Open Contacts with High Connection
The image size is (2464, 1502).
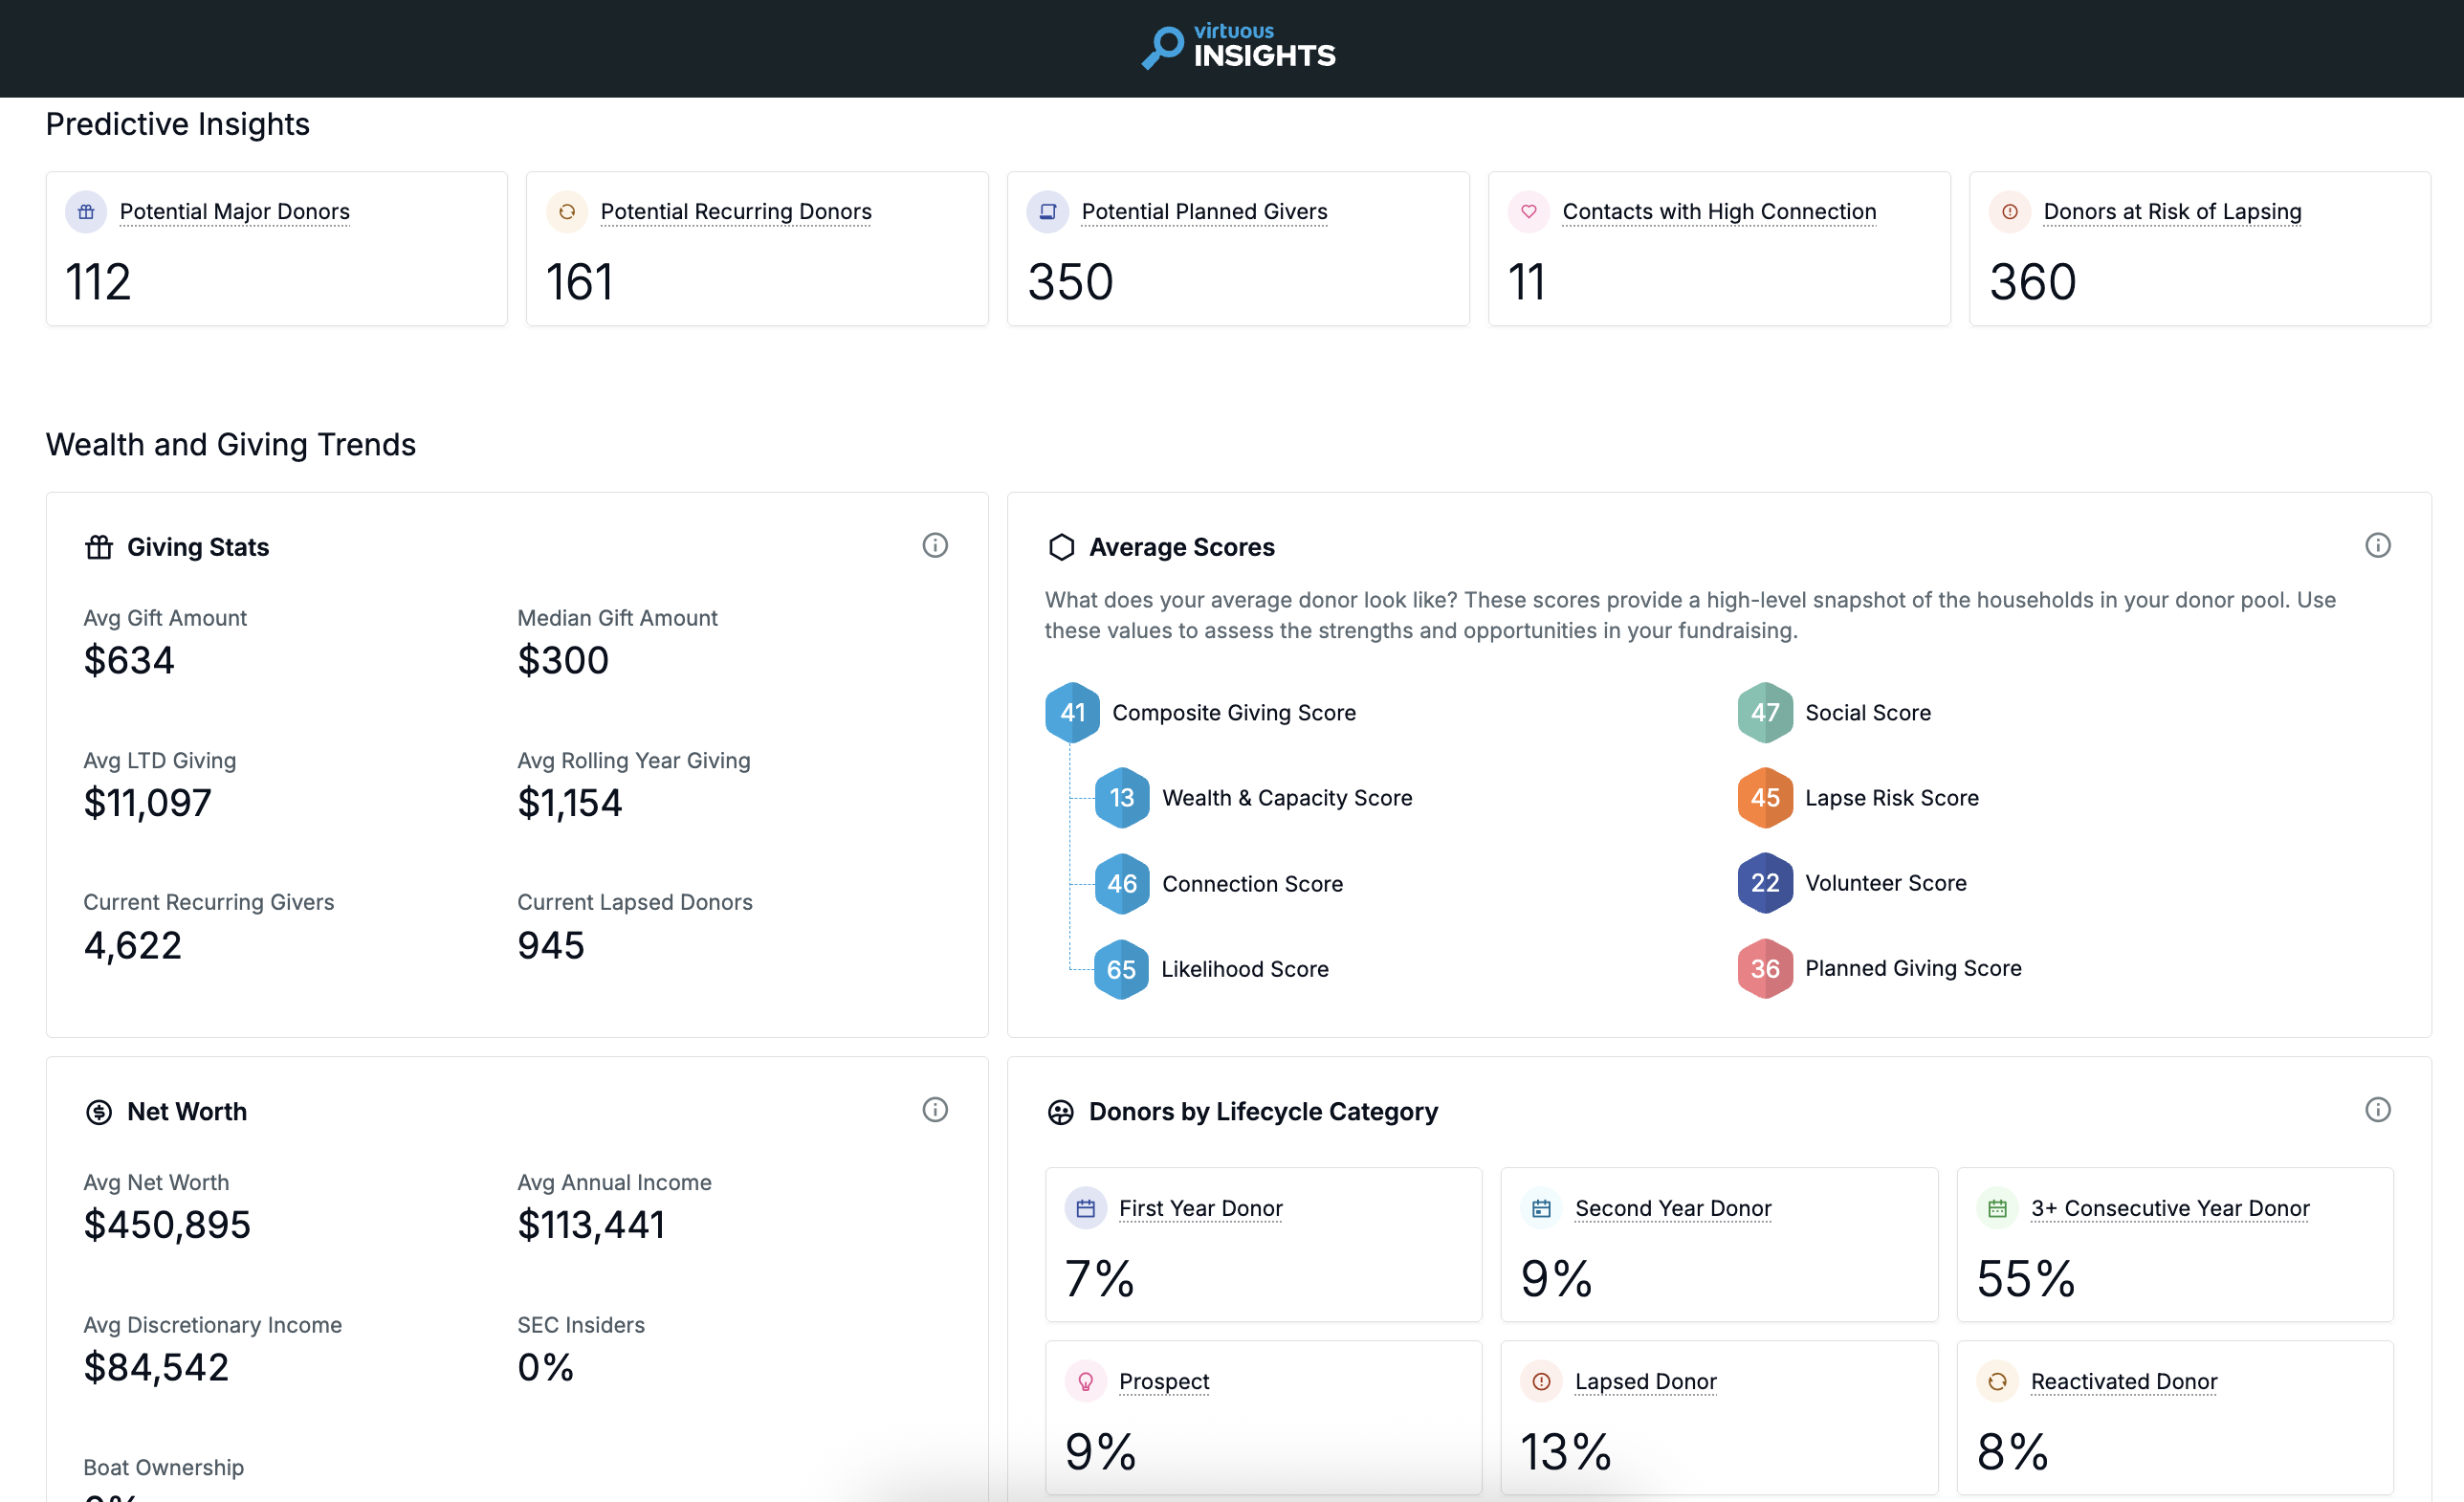pos(1719,211)
